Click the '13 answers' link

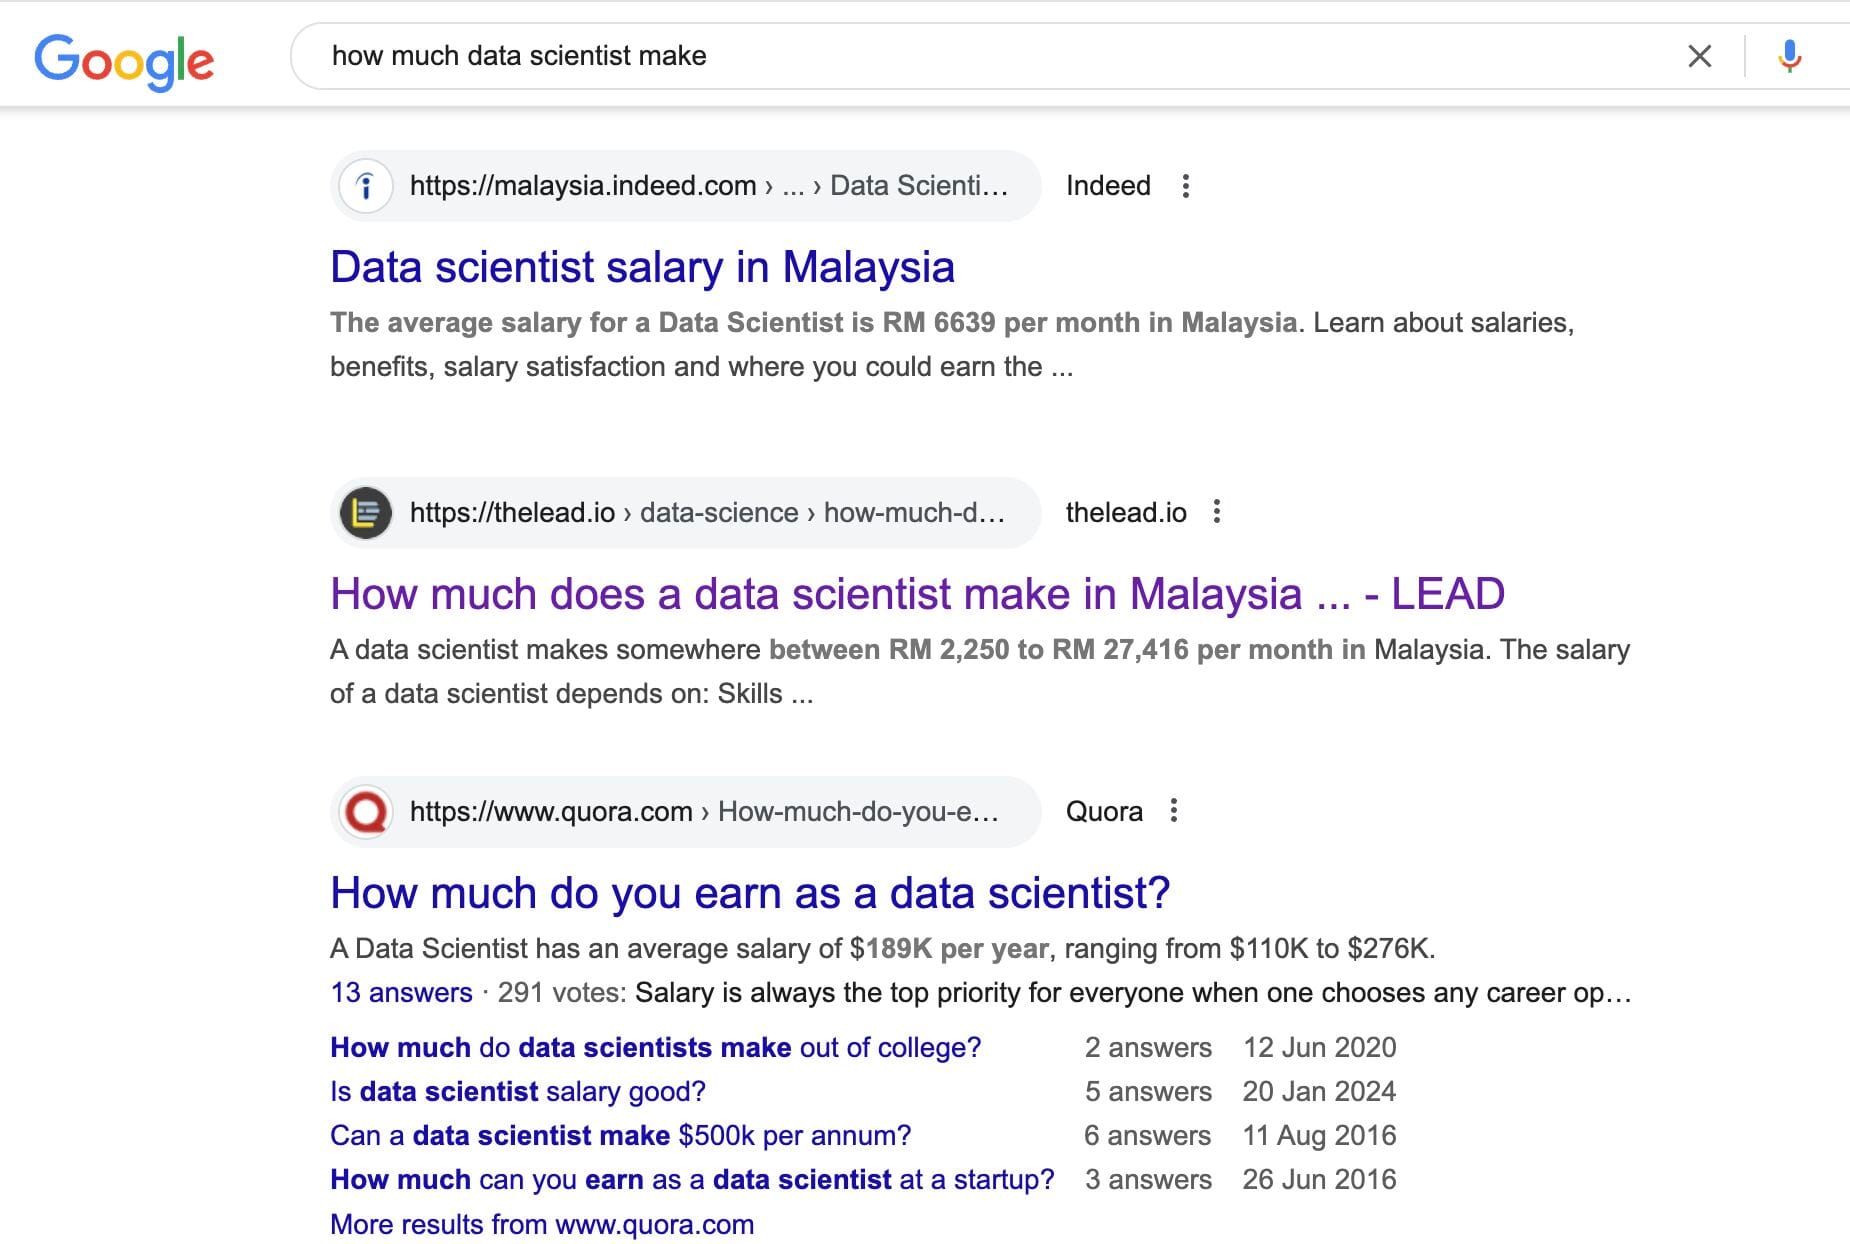401,993
